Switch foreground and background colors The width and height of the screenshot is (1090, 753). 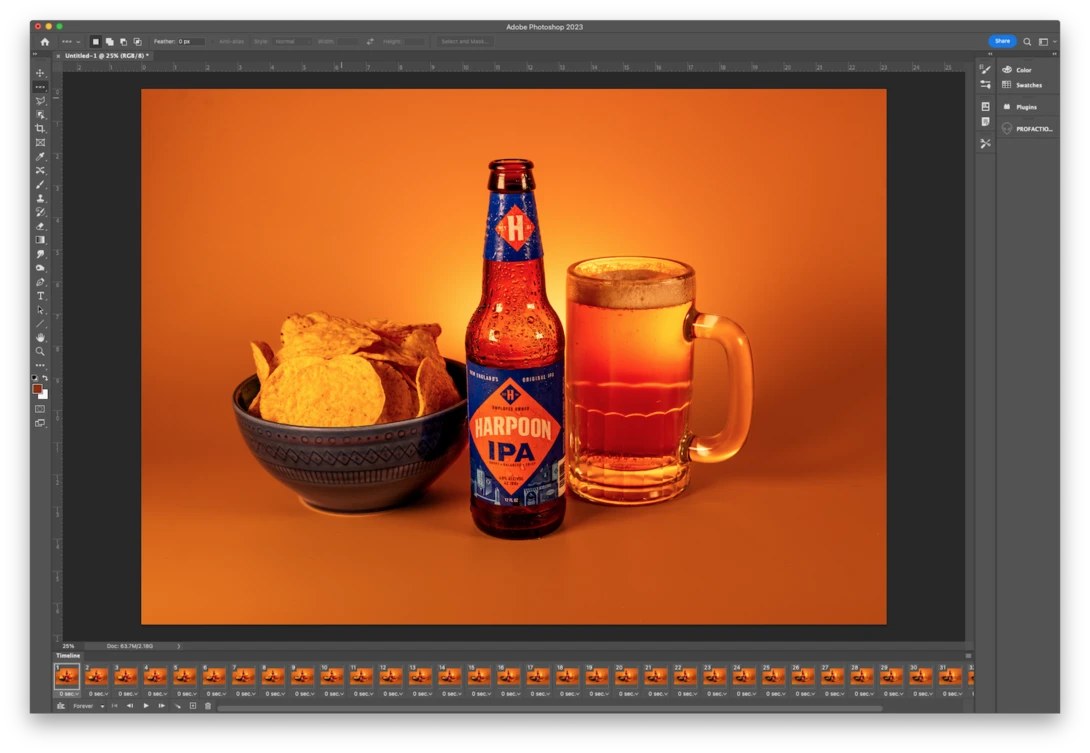(x=45, y=378)
